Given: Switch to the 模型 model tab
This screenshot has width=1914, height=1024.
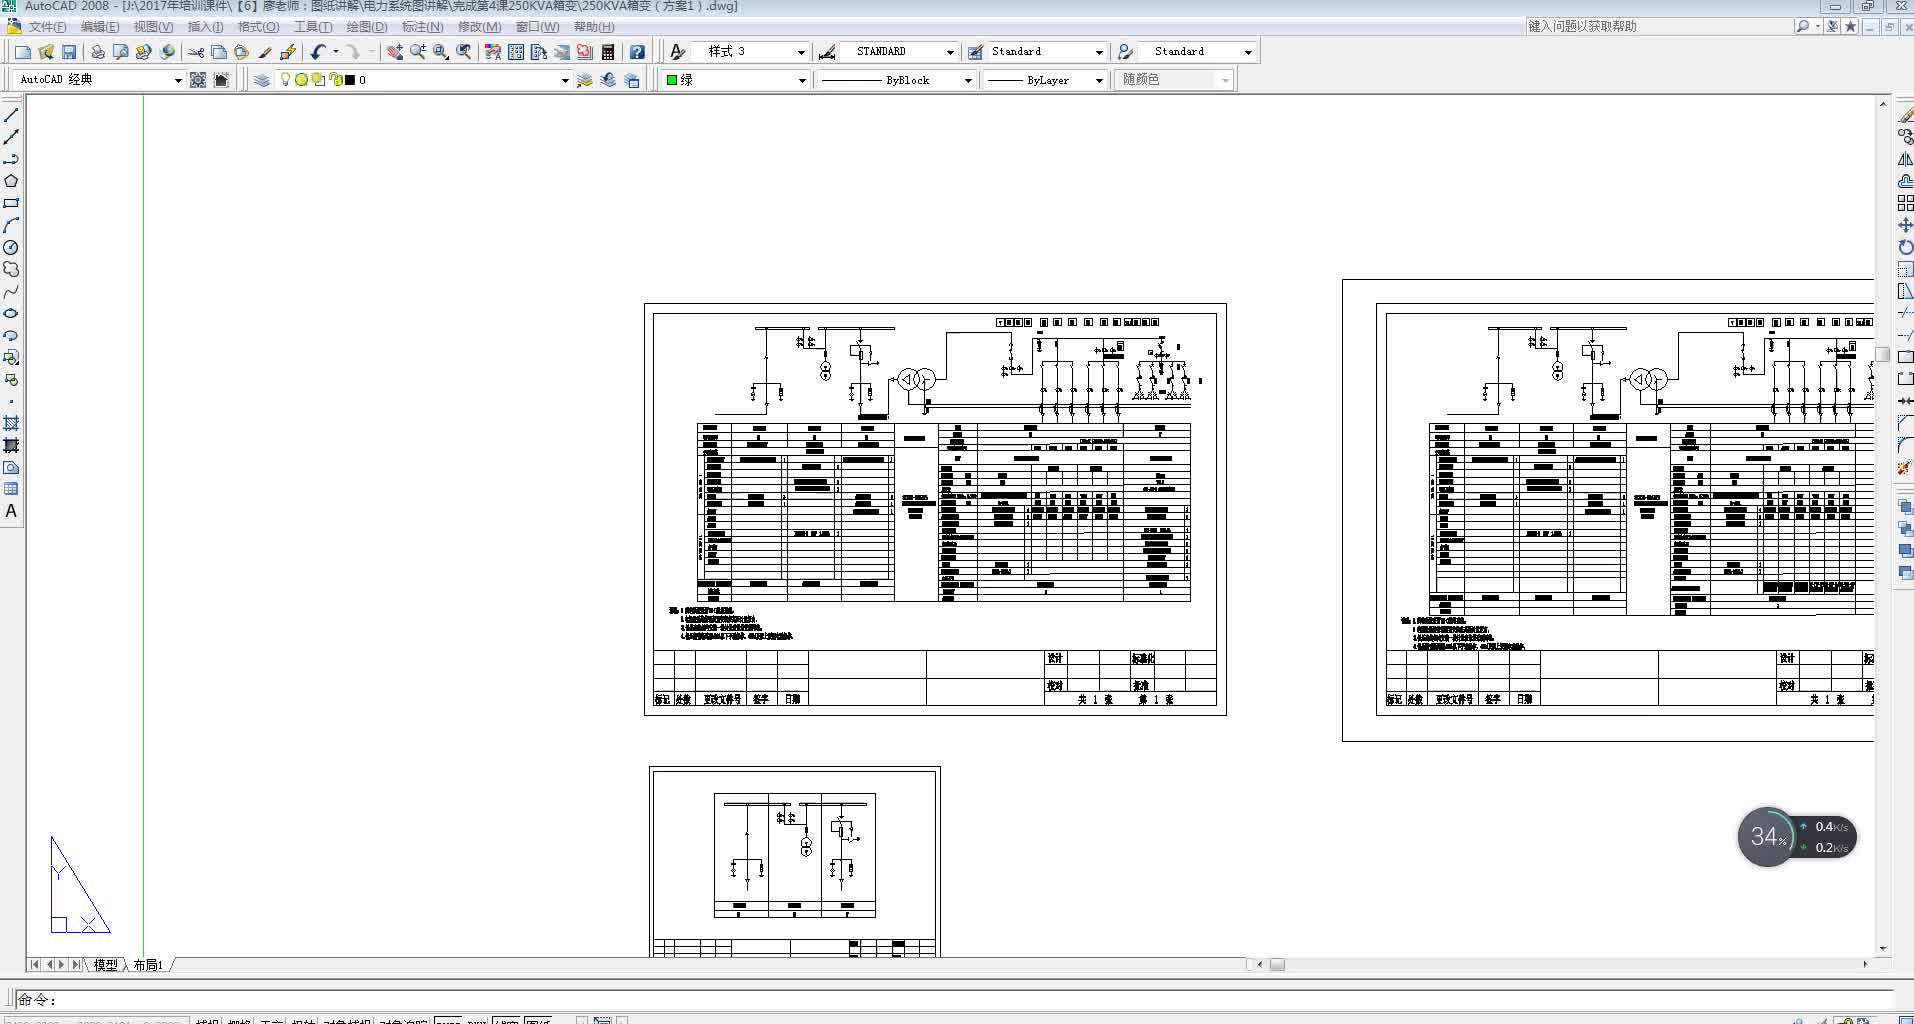Looking at the screenshot, I should pyautogui.click(x=106, y=965).
